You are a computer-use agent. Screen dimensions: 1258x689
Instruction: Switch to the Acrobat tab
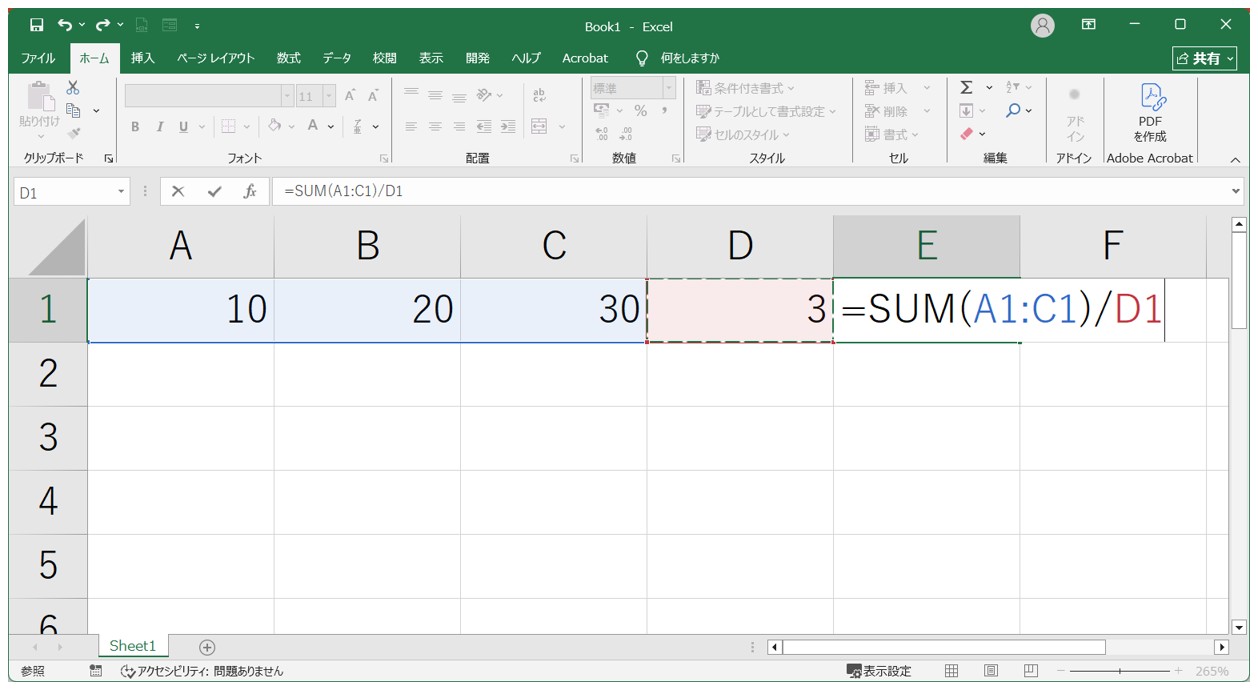coord(585,58)
